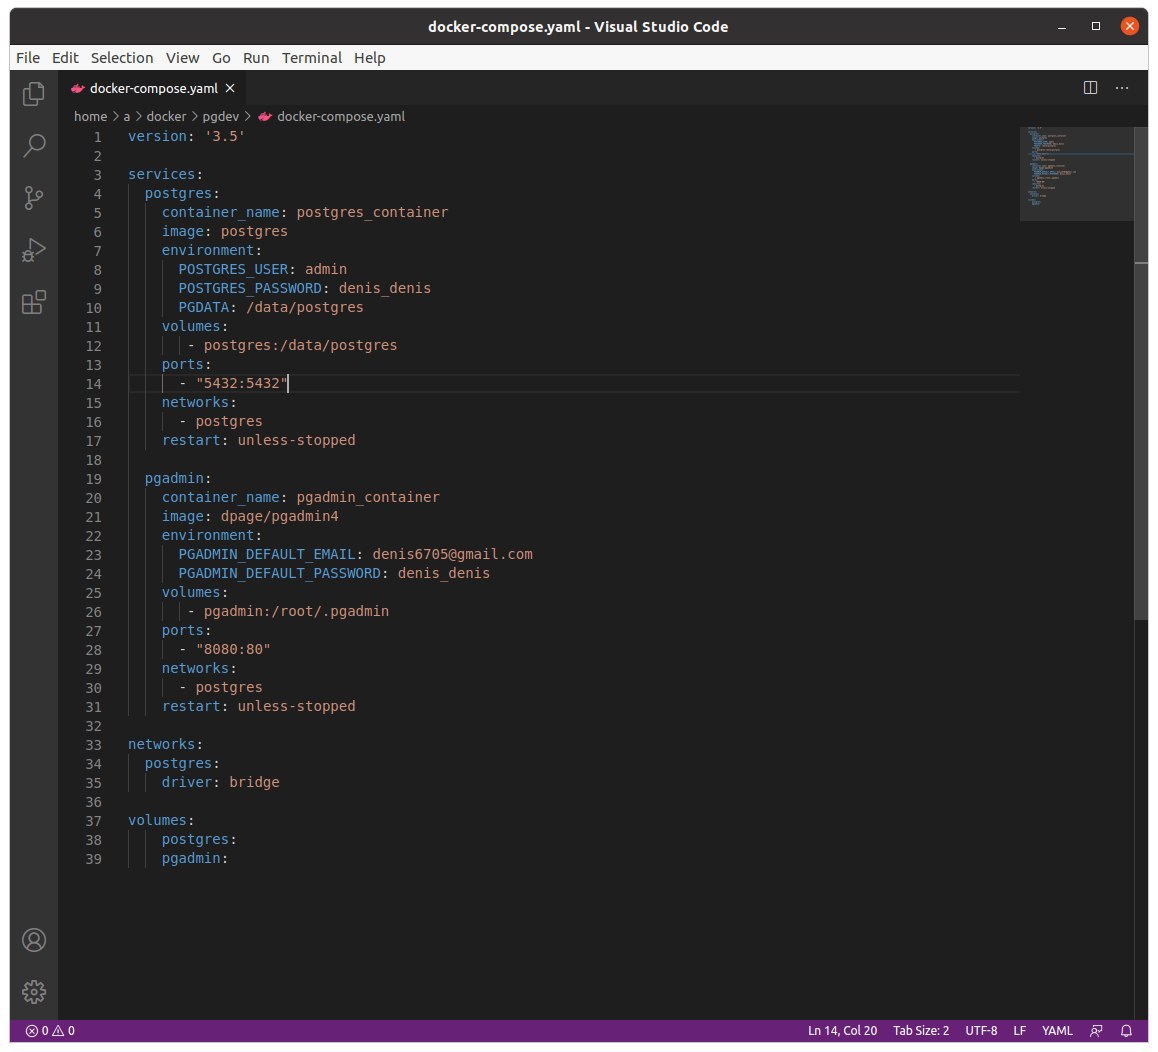Click the "5432:5432" ports value
Screen dimensions: 1158x1052
pyautogui.click(x=241, y=383)
